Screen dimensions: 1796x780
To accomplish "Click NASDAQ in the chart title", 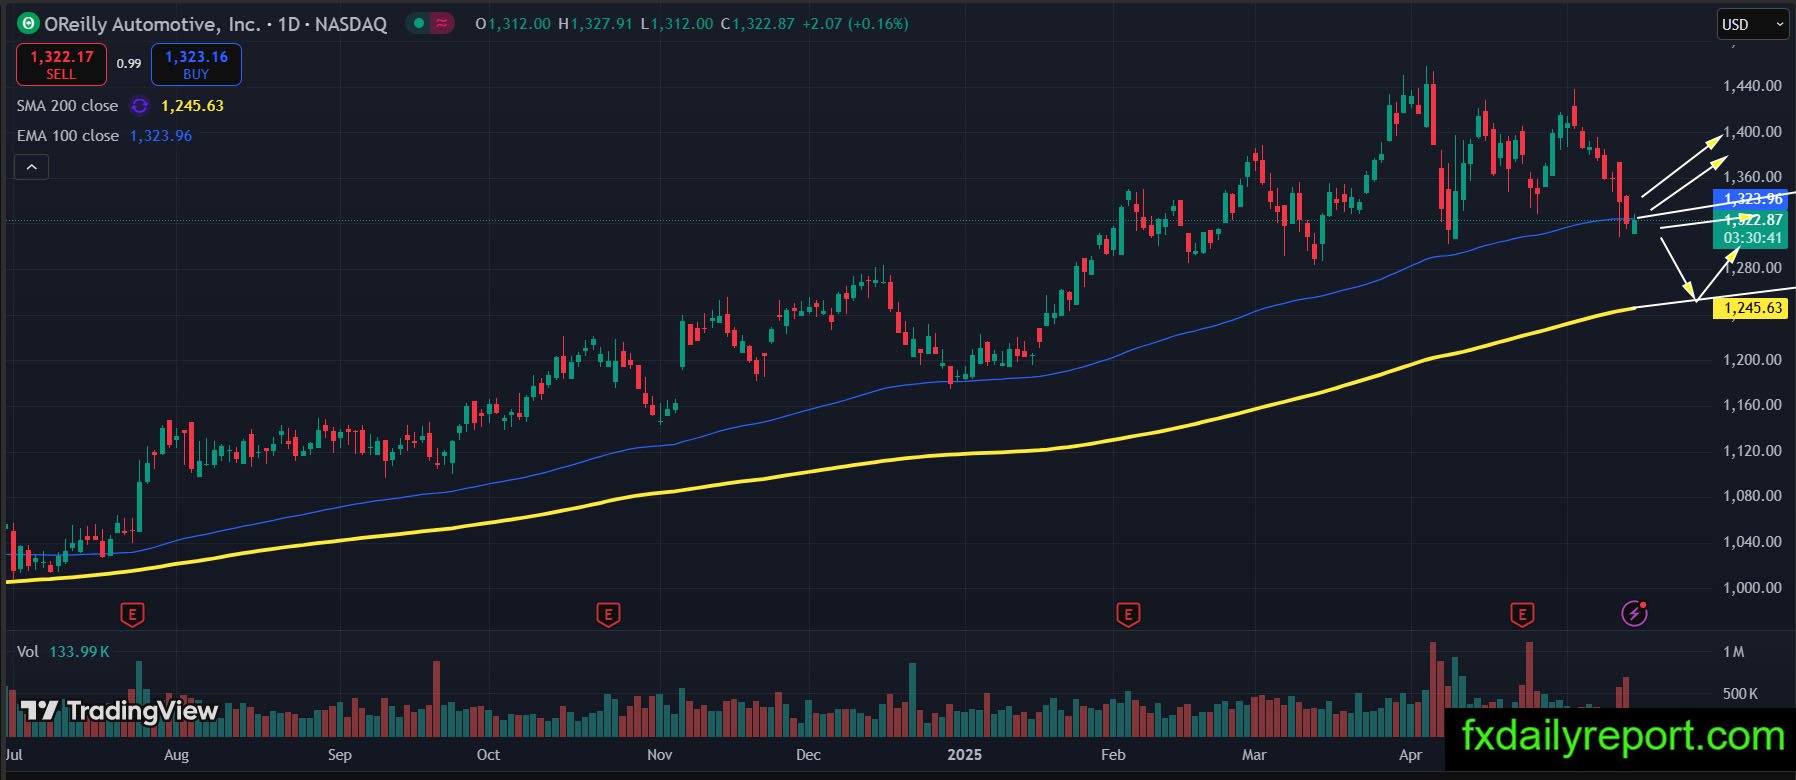I will (351, 24).
